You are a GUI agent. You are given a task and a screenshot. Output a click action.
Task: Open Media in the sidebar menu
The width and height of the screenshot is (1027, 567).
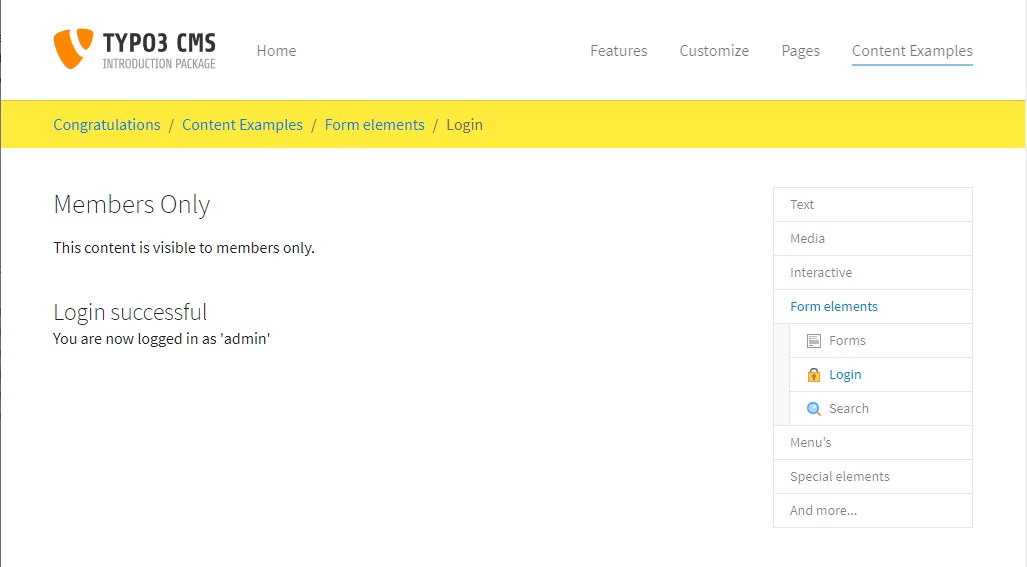[x=872, y=238]
